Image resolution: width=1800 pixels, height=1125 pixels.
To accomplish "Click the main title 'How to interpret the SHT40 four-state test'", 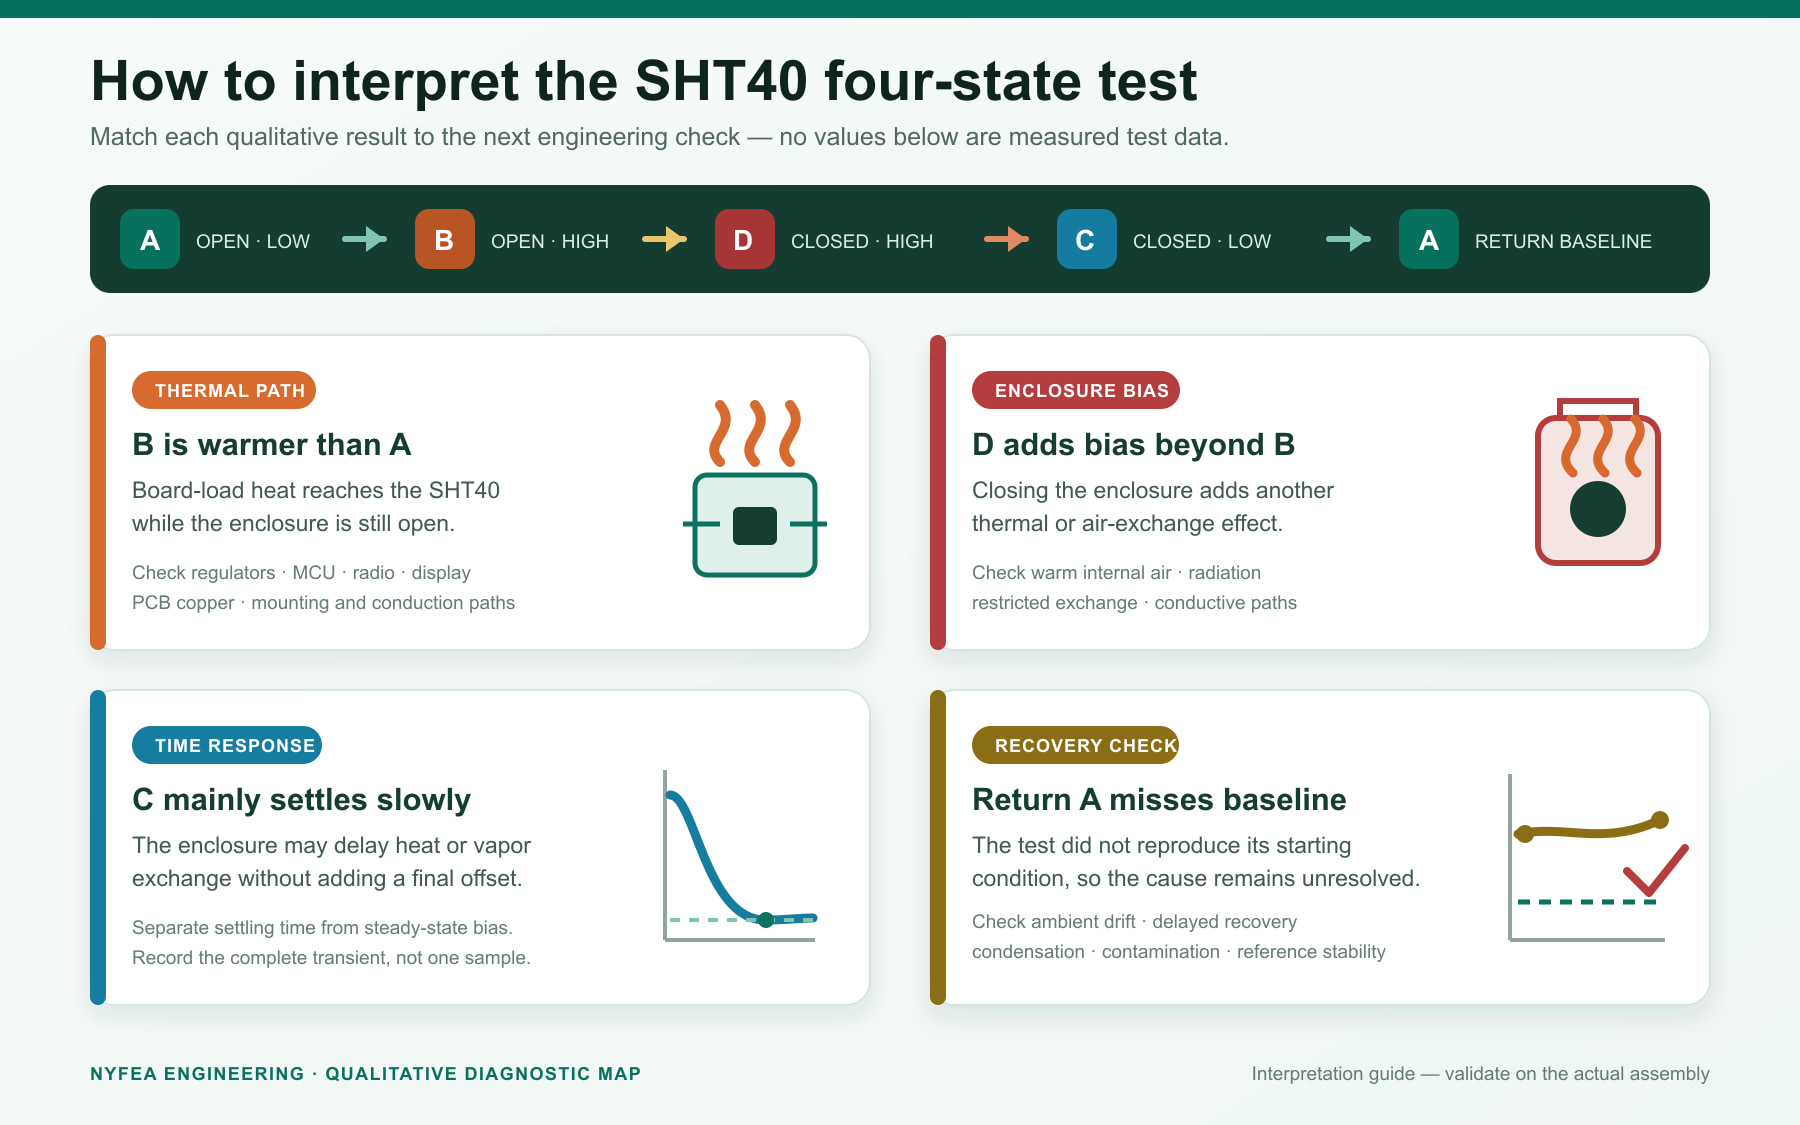I will point(644,81).
